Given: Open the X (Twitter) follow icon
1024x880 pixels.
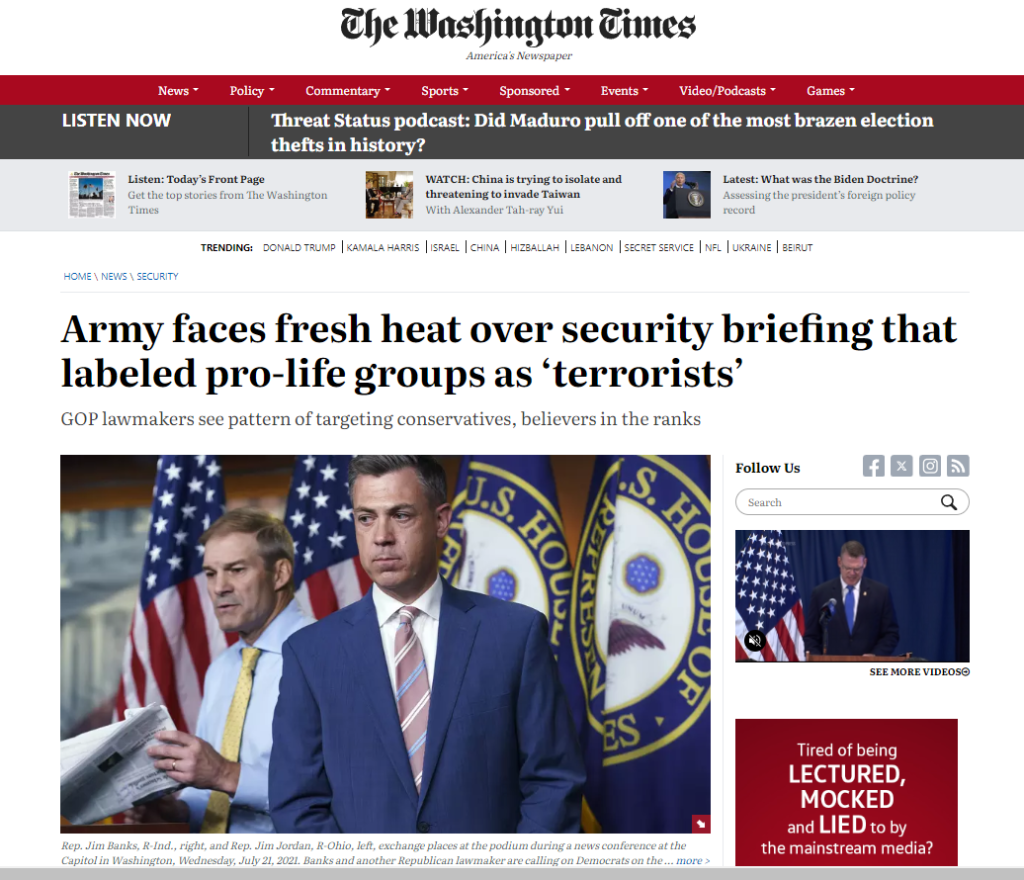Looking at the screenshot, I should [901, 466].
